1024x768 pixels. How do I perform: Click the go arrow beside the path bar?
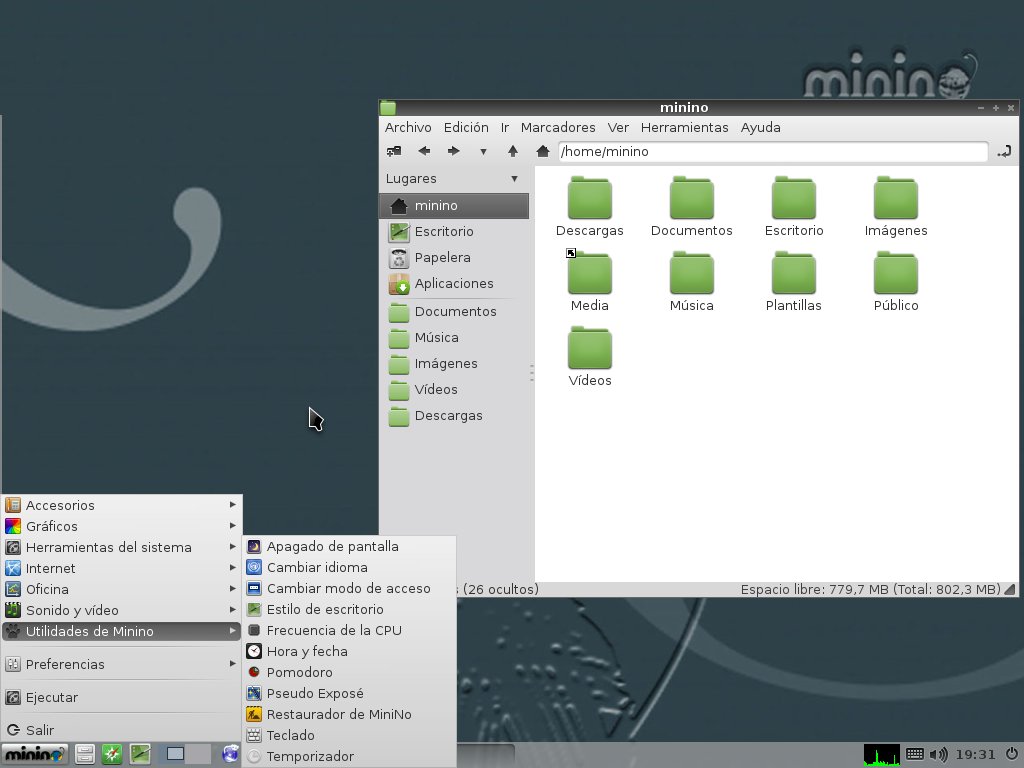click(1004, 151)
